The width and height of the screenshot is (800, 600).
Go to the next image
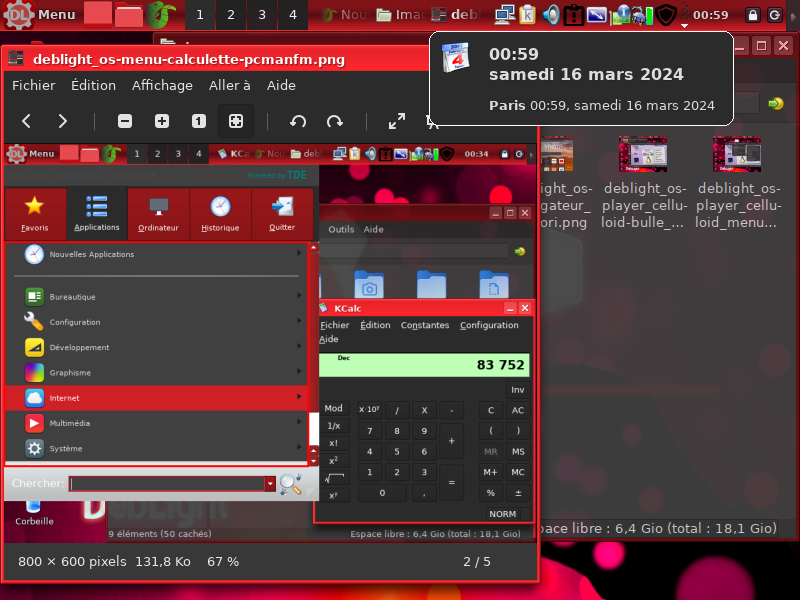(62, 121)
